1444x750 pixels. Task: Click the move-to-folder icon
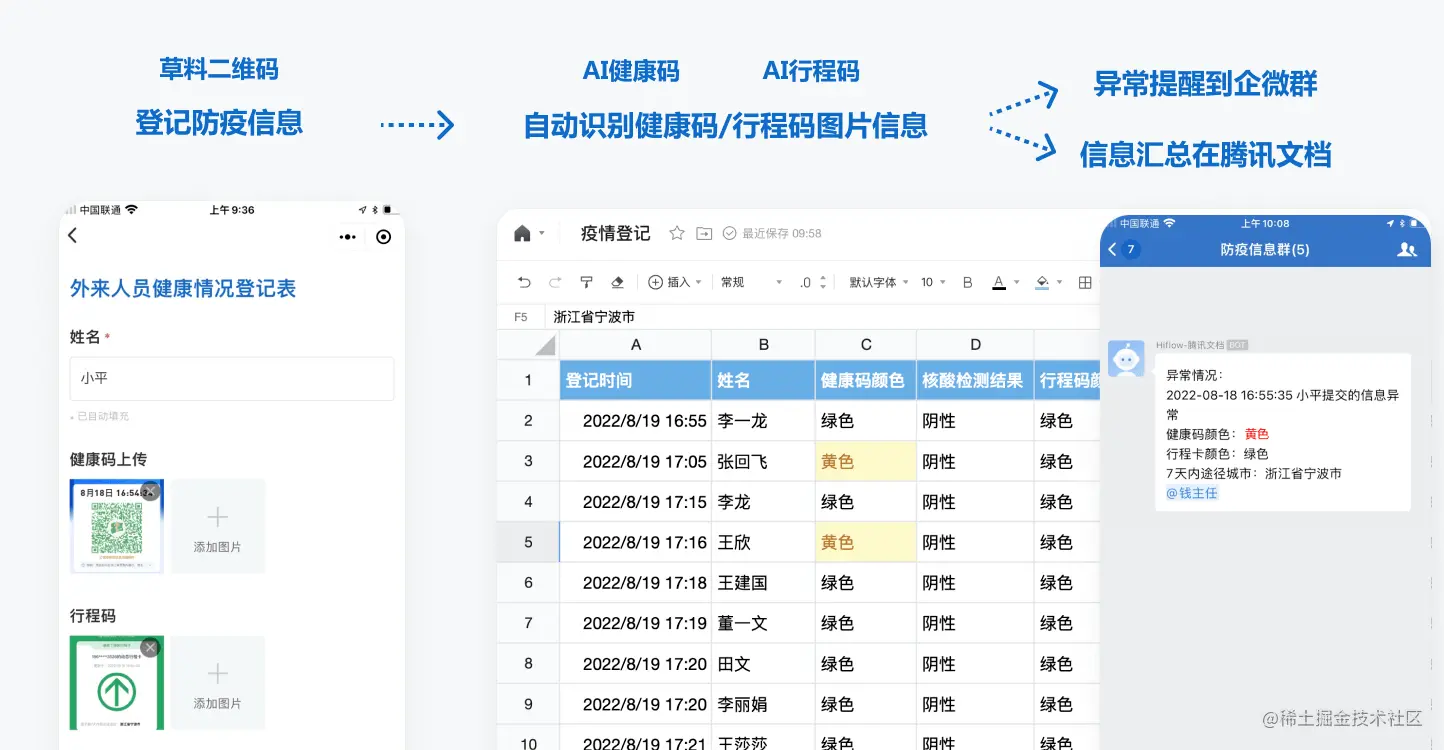704,233
